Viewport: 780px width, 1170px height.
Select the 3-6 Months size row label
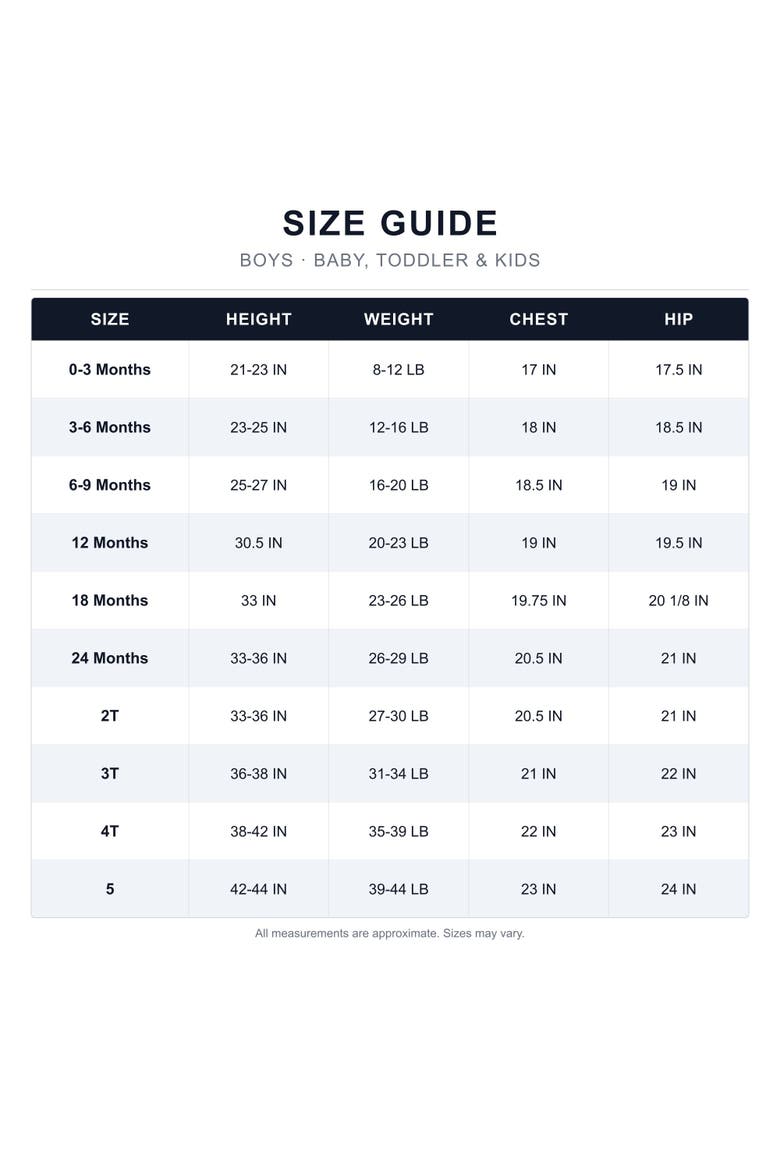(110, 428)
